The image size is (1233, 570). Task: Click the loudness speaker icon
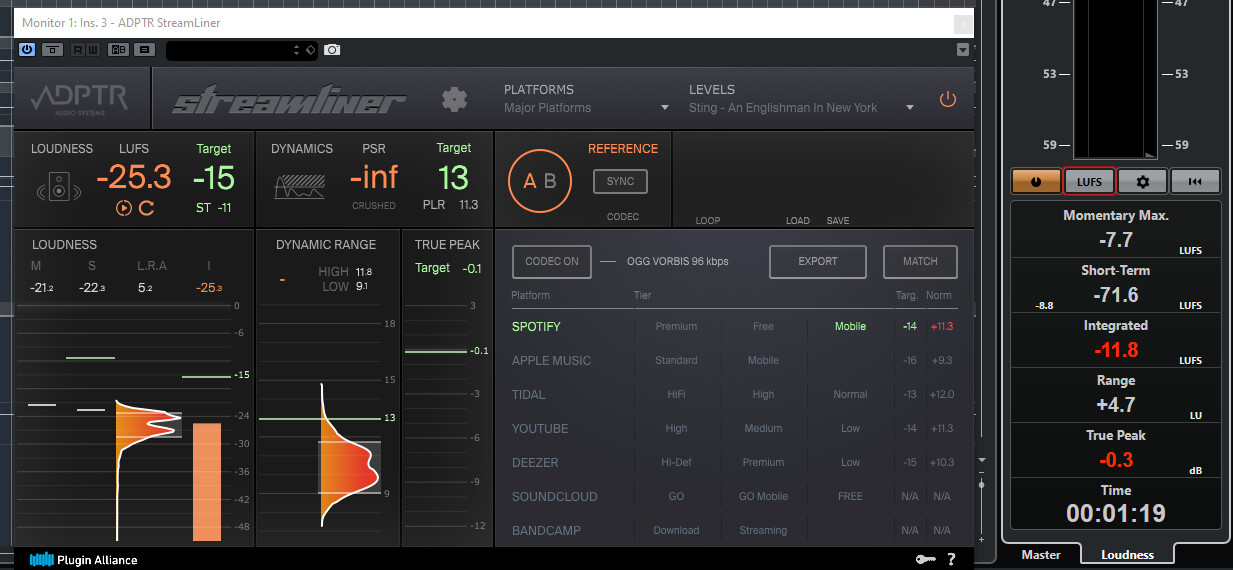pos(58,187)
